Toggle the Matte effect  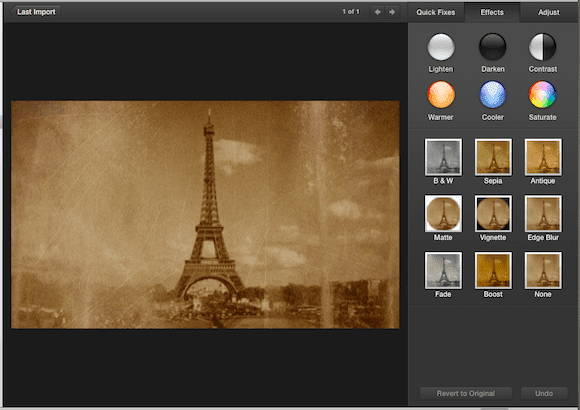(443, 214)
